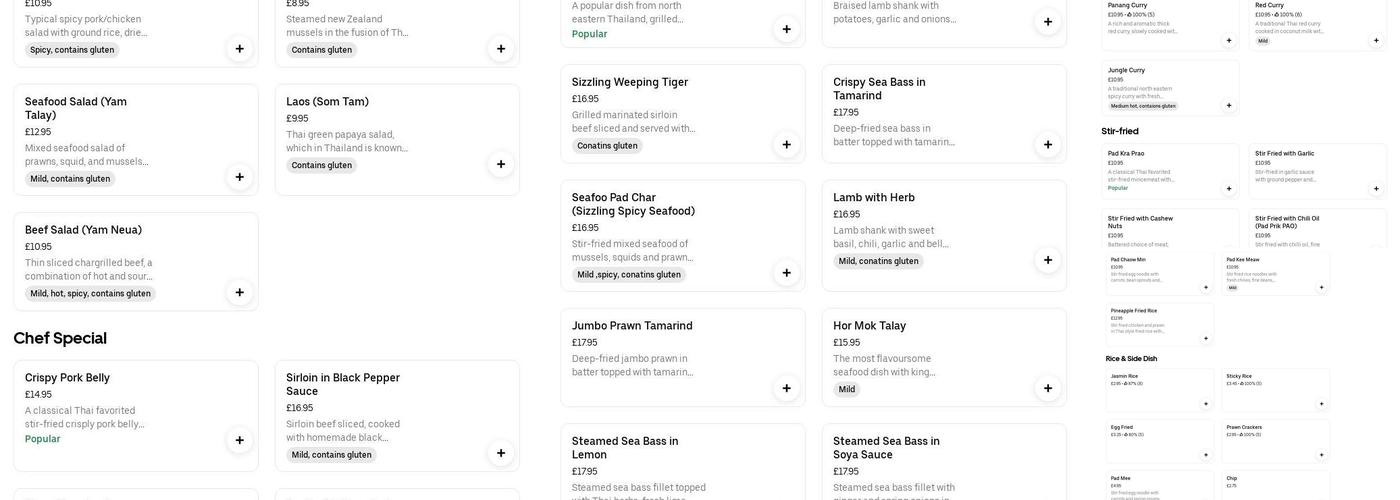Add Prawn Crackers side dish
The width and height of the screenshot is (1400, 500).
tap(1321, 455)
